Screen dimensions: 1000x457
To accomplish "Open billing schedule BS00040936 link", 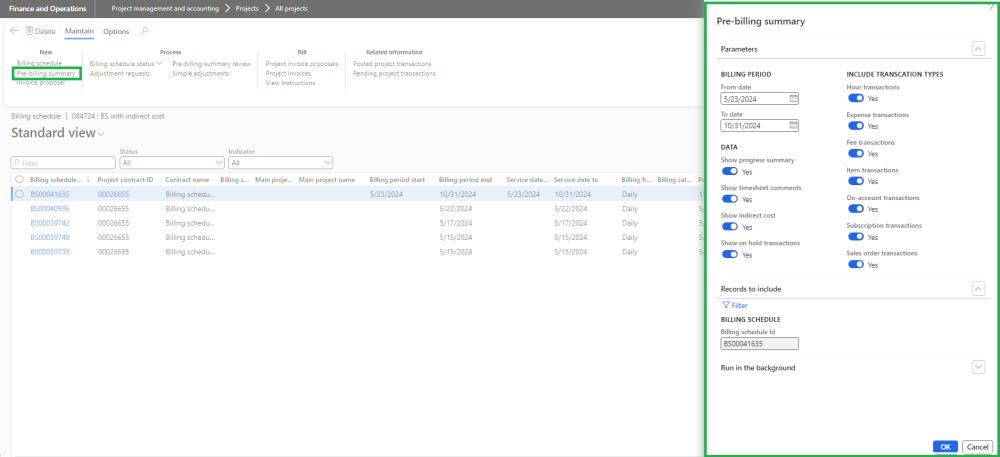I will coord(49,208).
